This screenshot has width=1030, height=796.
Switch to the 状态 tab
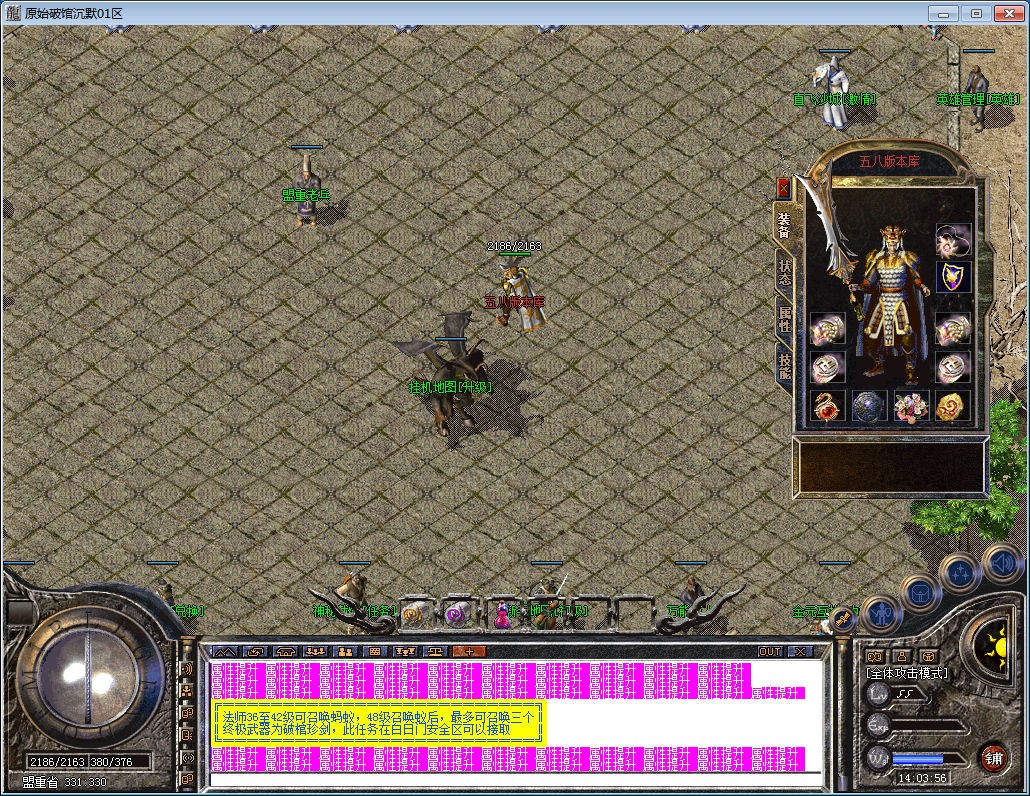(785, 273)
